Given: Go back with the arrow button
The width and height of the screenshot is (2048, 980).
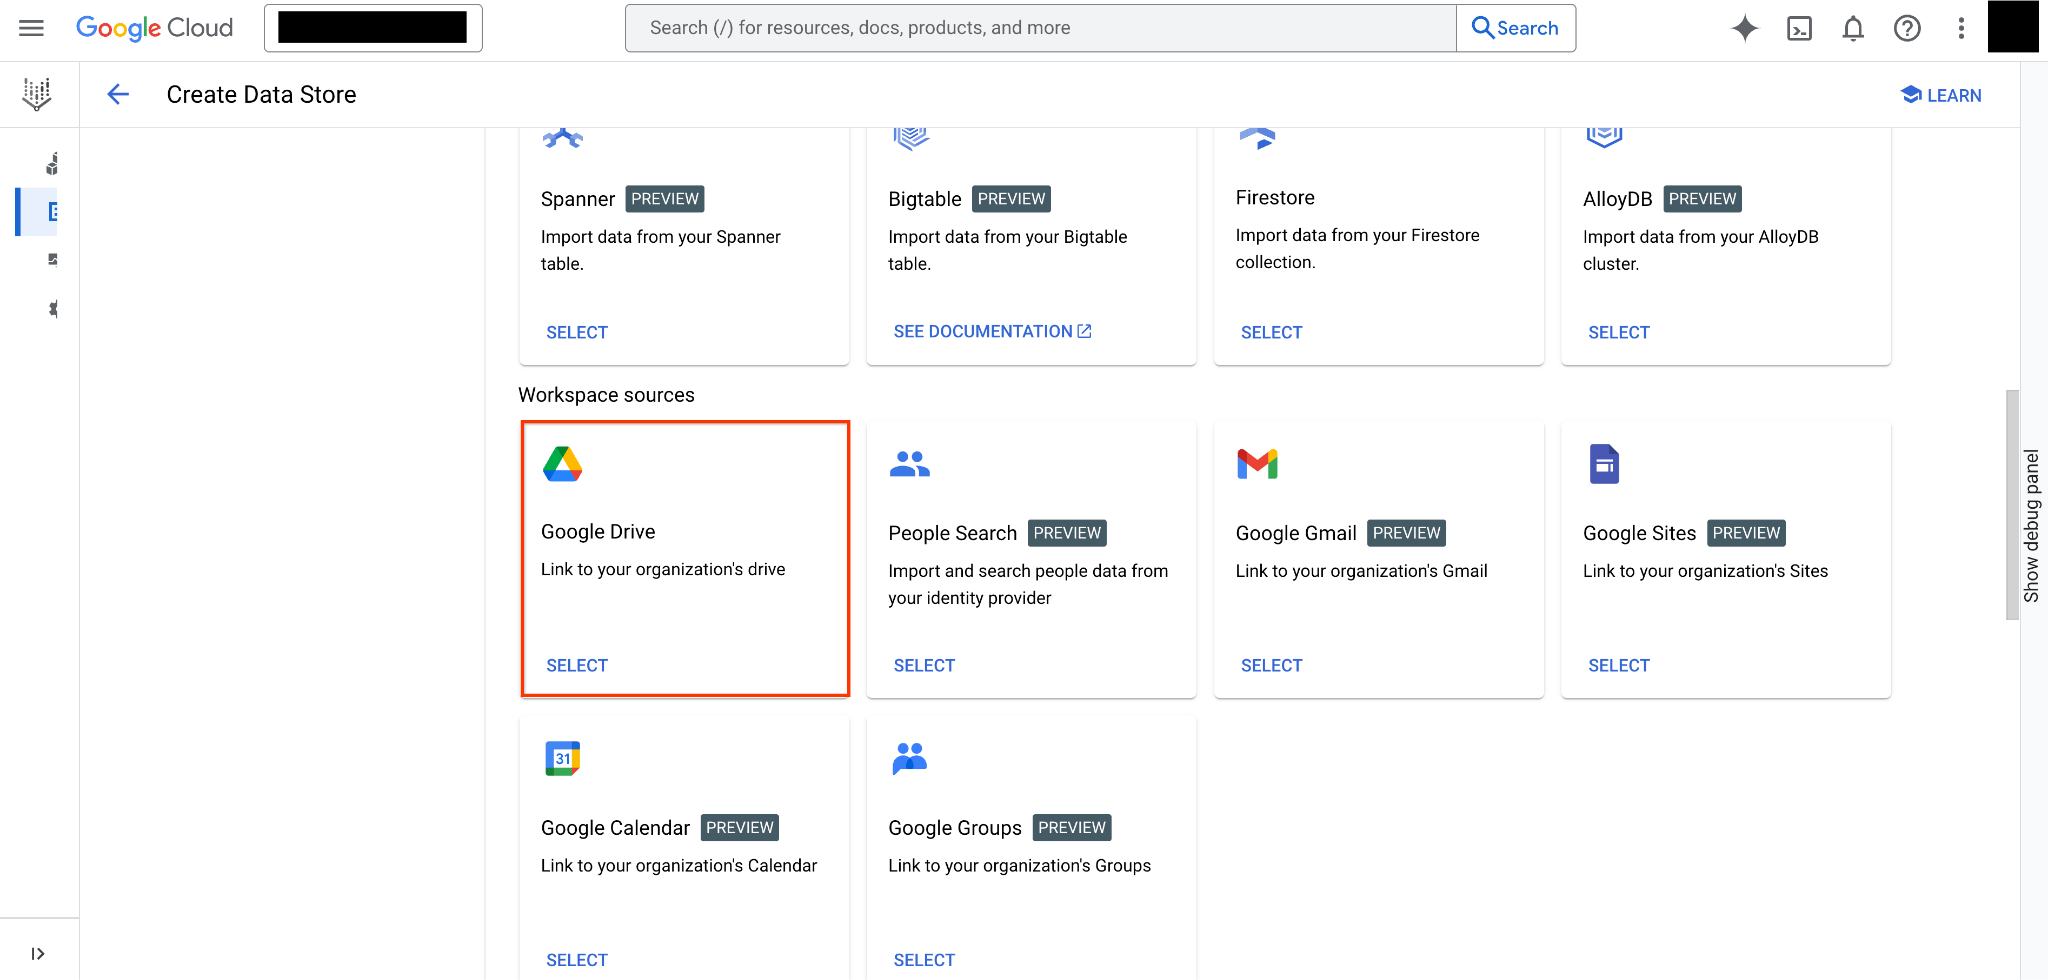Looking at the screenshot, I should [x=118, y=95].
